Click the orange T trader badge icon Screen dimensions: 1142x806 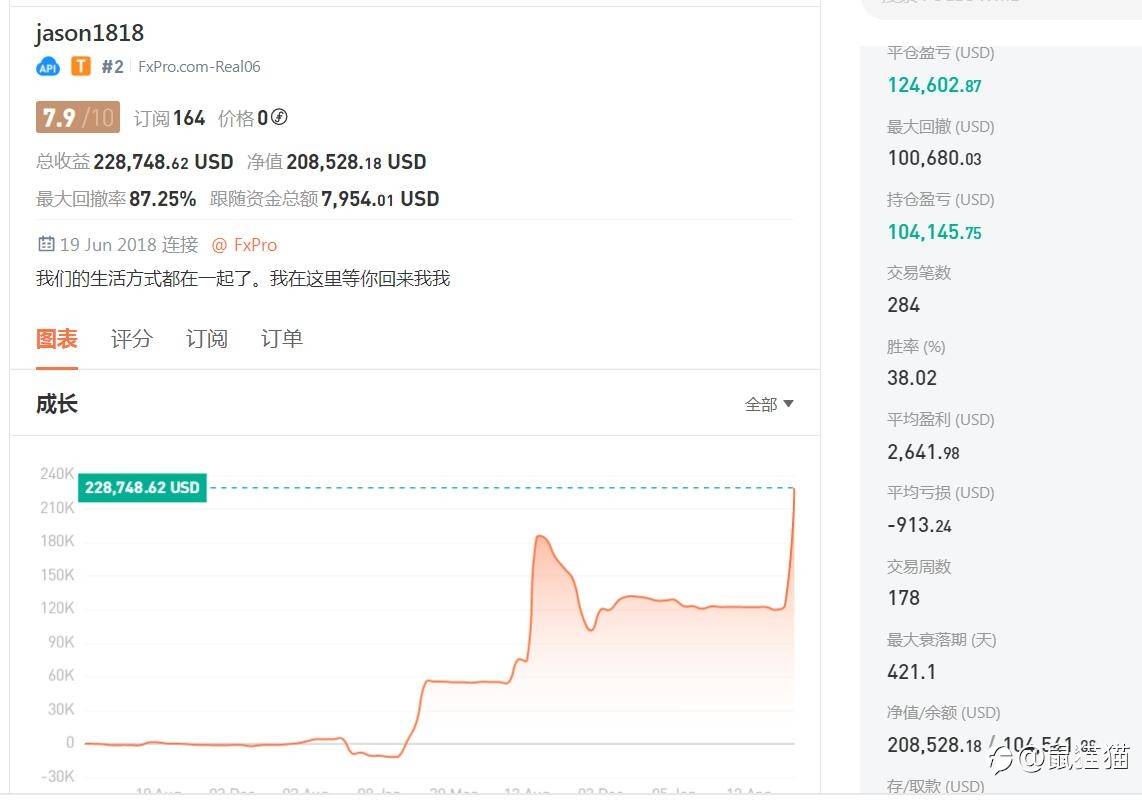[x=81, y=66]
